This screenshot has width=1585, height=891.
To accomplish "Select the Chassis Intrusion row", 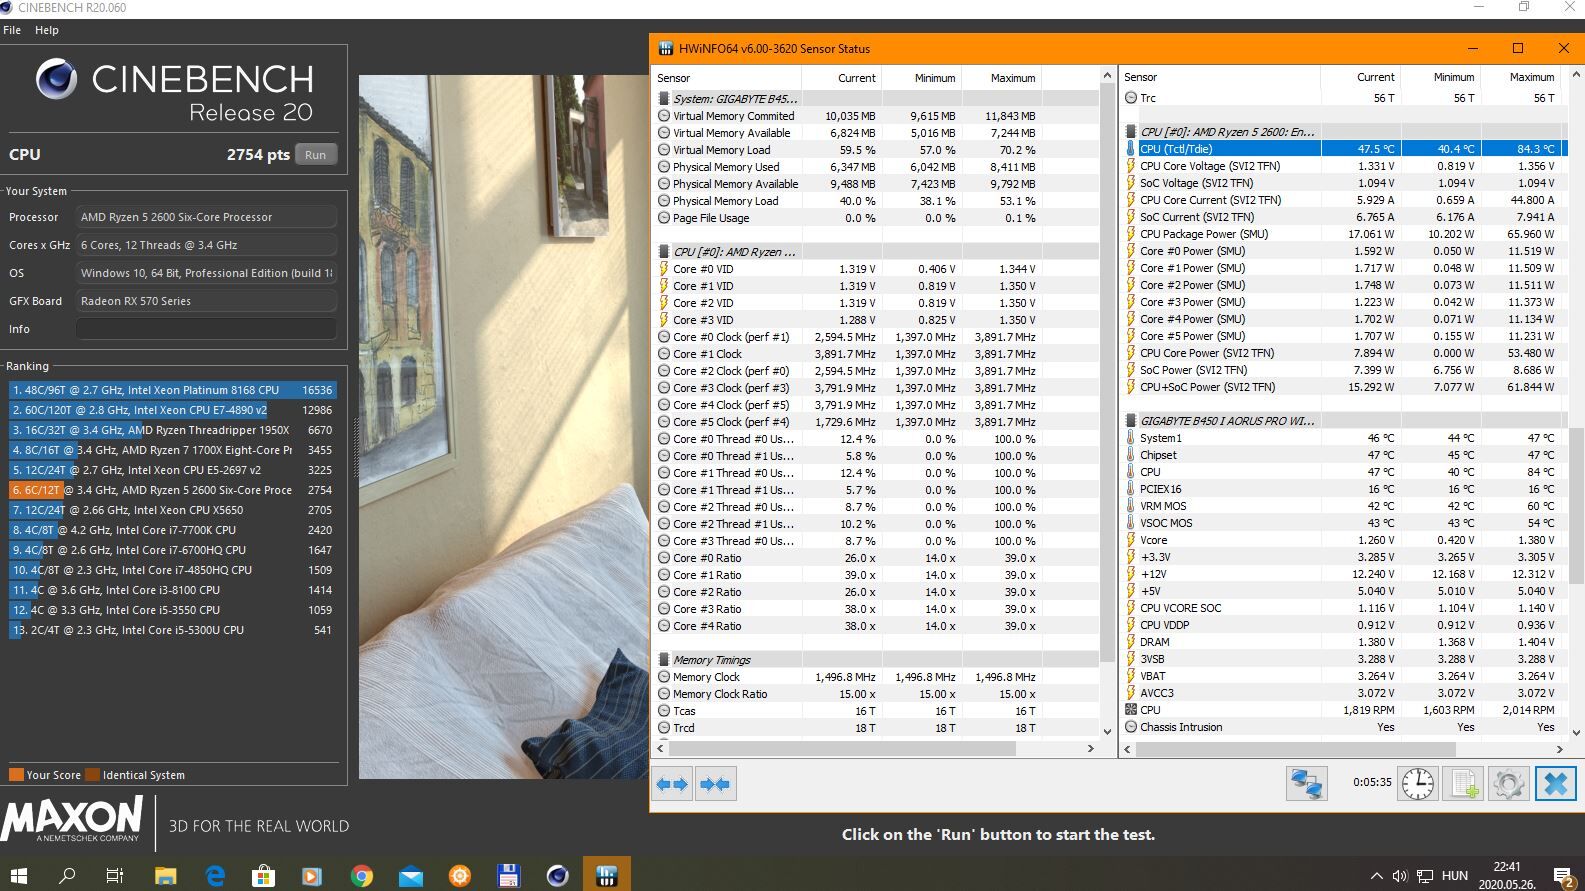I will (1344, 727).
